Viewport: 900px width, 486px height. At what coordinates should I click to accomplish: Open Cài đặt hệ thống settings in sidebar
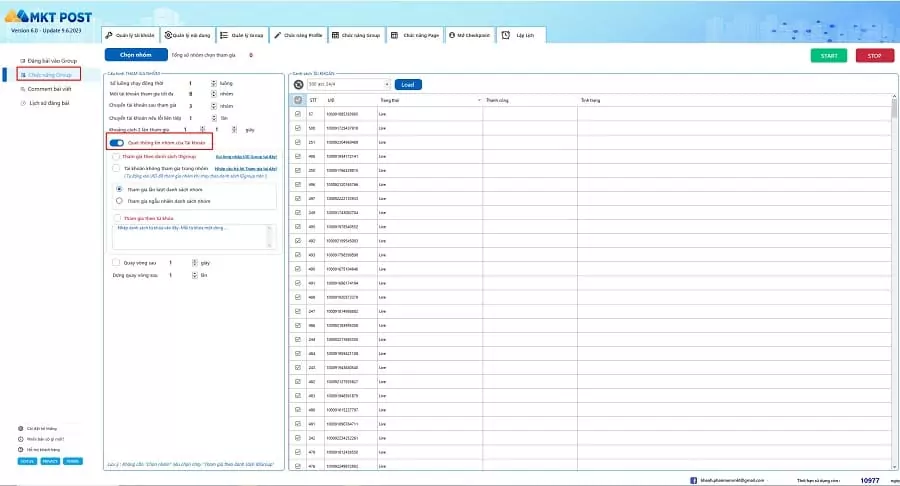pos(37,429)
